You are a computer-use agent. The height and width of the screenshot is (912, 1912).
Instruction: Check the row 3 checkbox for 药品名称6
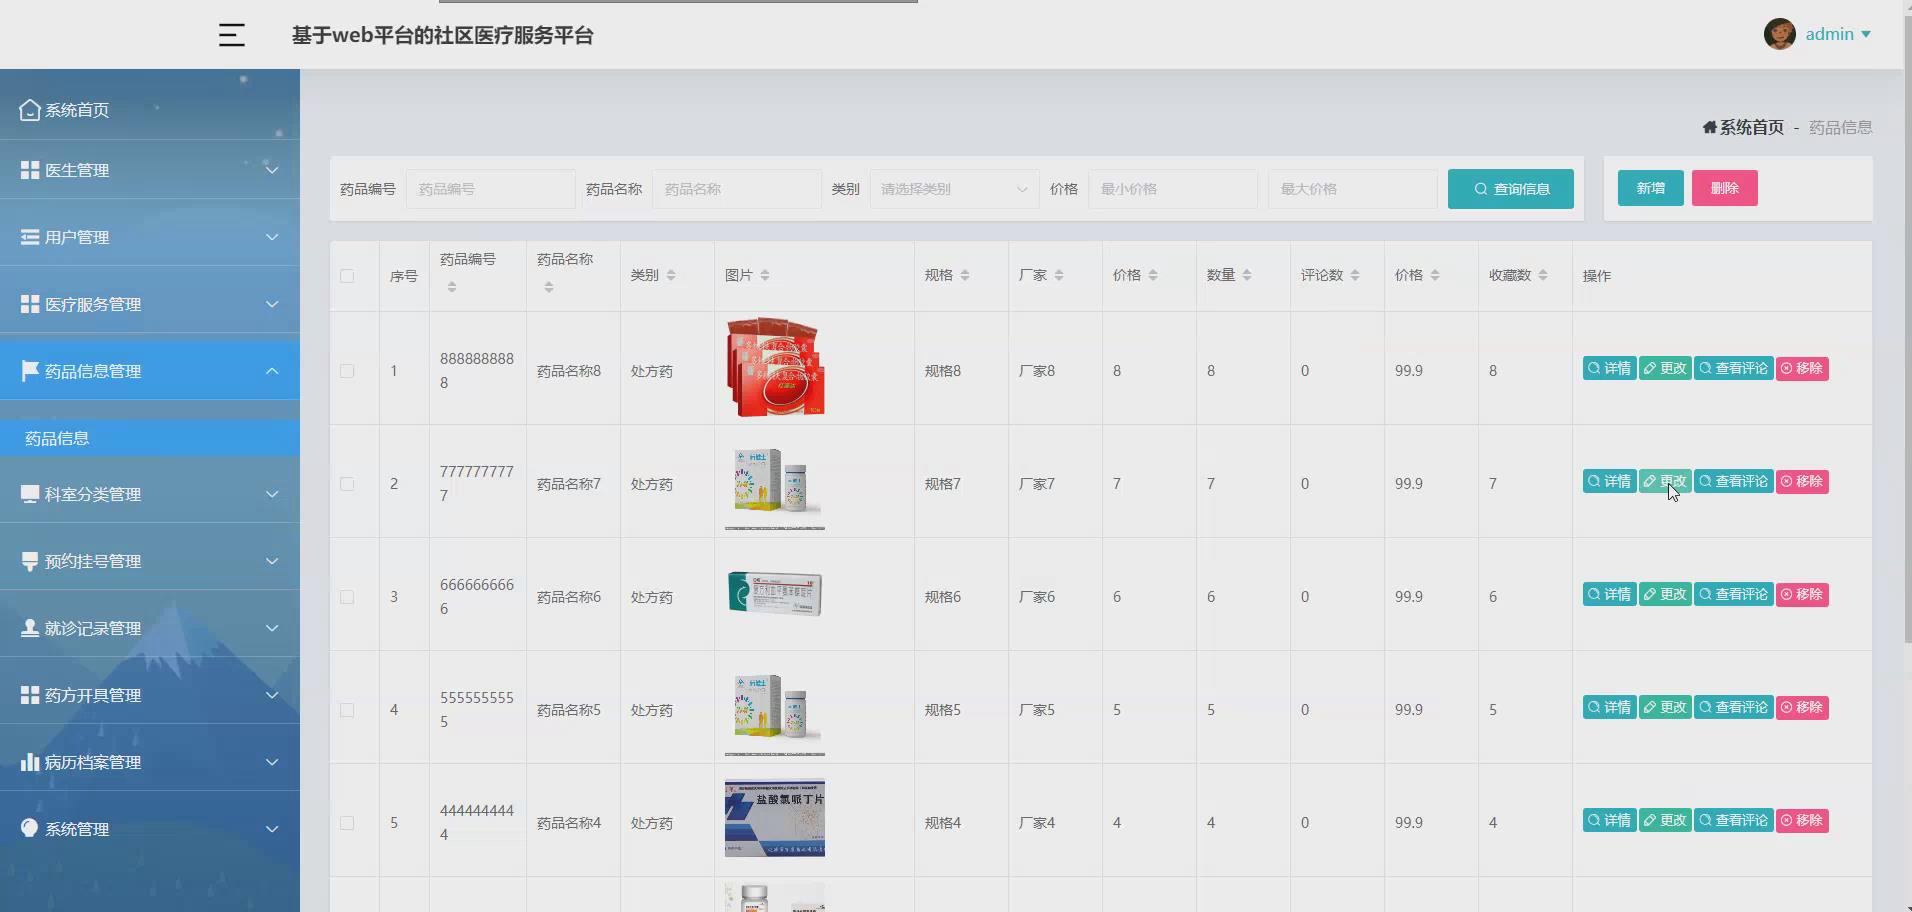347,597
